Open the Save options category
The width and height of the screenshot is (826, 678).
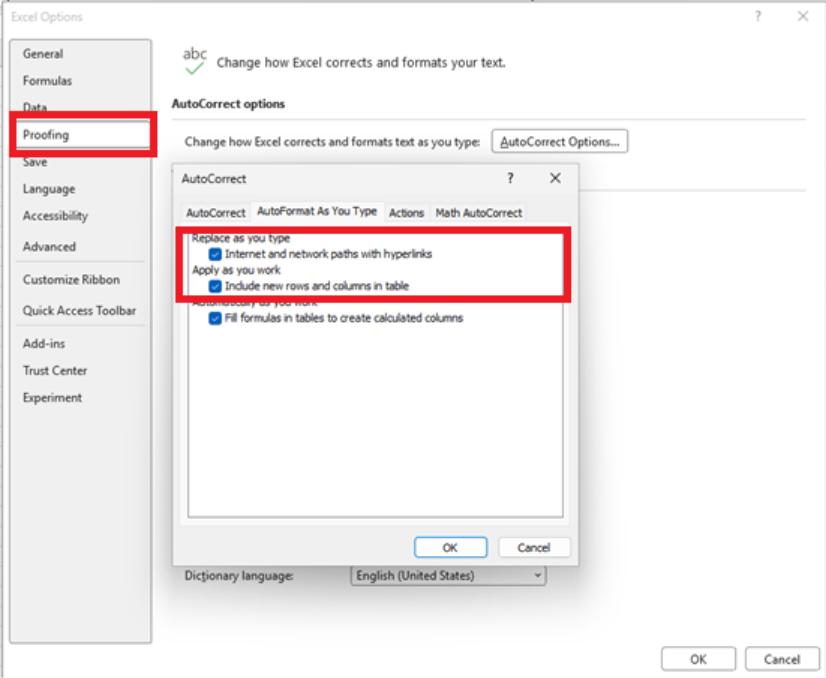(35, 162)
